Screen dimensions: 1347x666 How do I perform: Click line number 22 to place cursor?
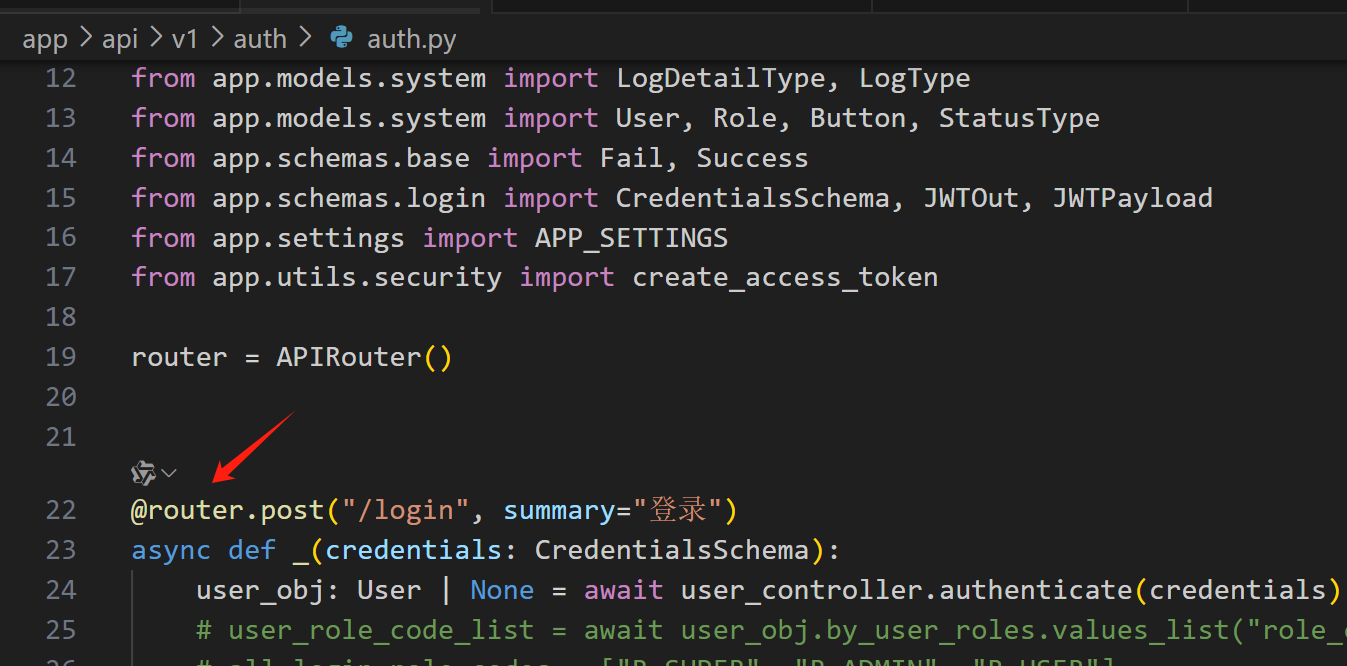point(60,510)
